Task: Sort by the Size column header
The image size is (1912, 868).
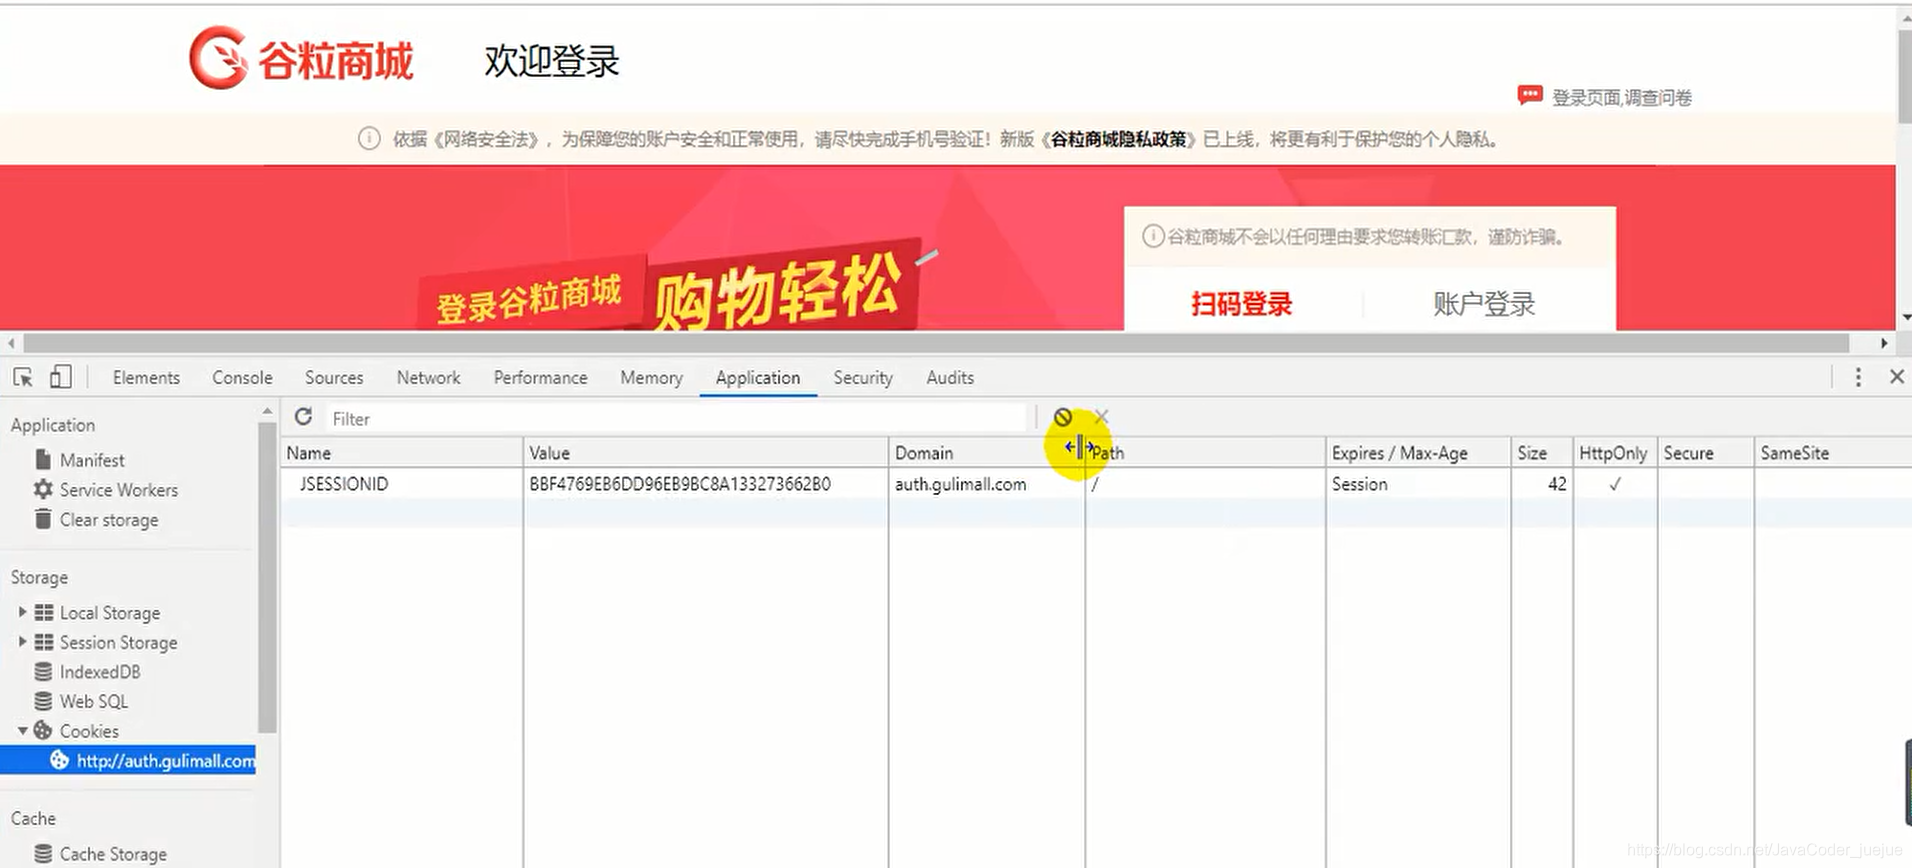Action: pyautogui.click(x=1541, y=453)
